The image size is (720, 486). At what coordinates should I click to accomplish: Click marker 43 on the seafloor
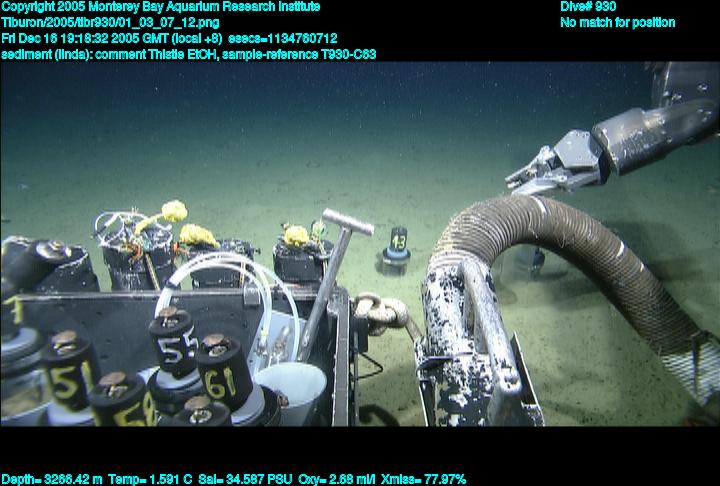point(397,243)
